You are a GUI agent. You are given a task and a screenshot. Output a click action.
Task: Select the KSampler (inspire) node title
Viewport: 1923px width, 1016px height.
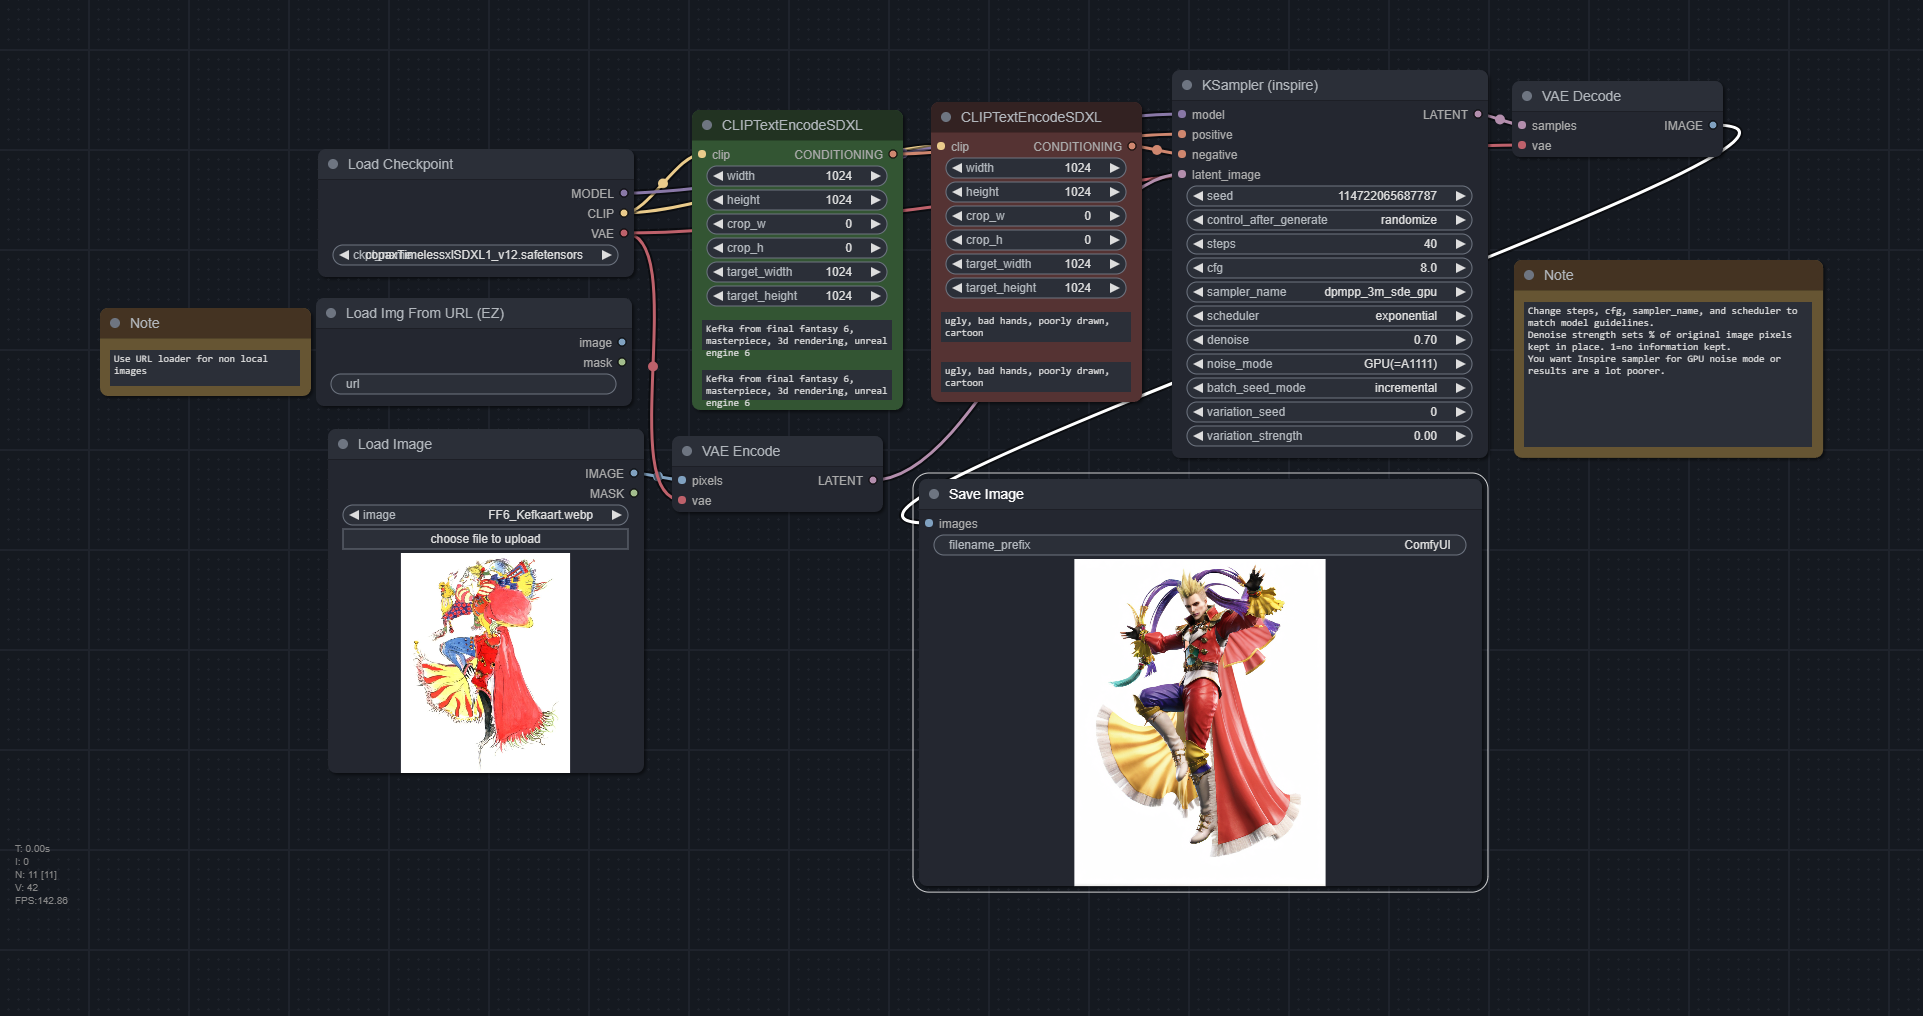pyautogui.click(x=1260, y=85)
